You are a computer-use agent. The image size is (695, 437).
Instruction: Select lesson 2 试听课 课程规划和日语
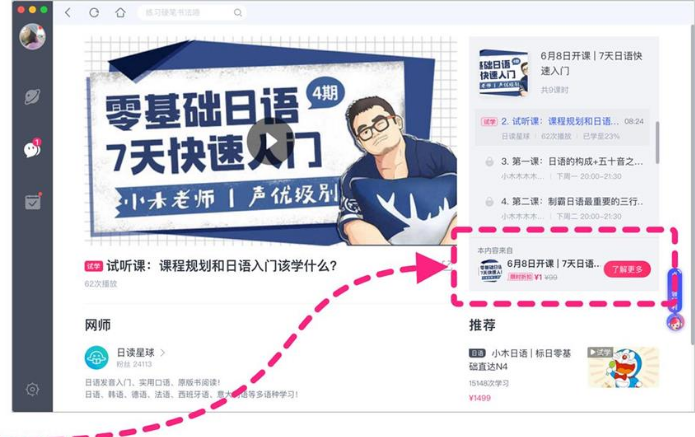[562, 128]
